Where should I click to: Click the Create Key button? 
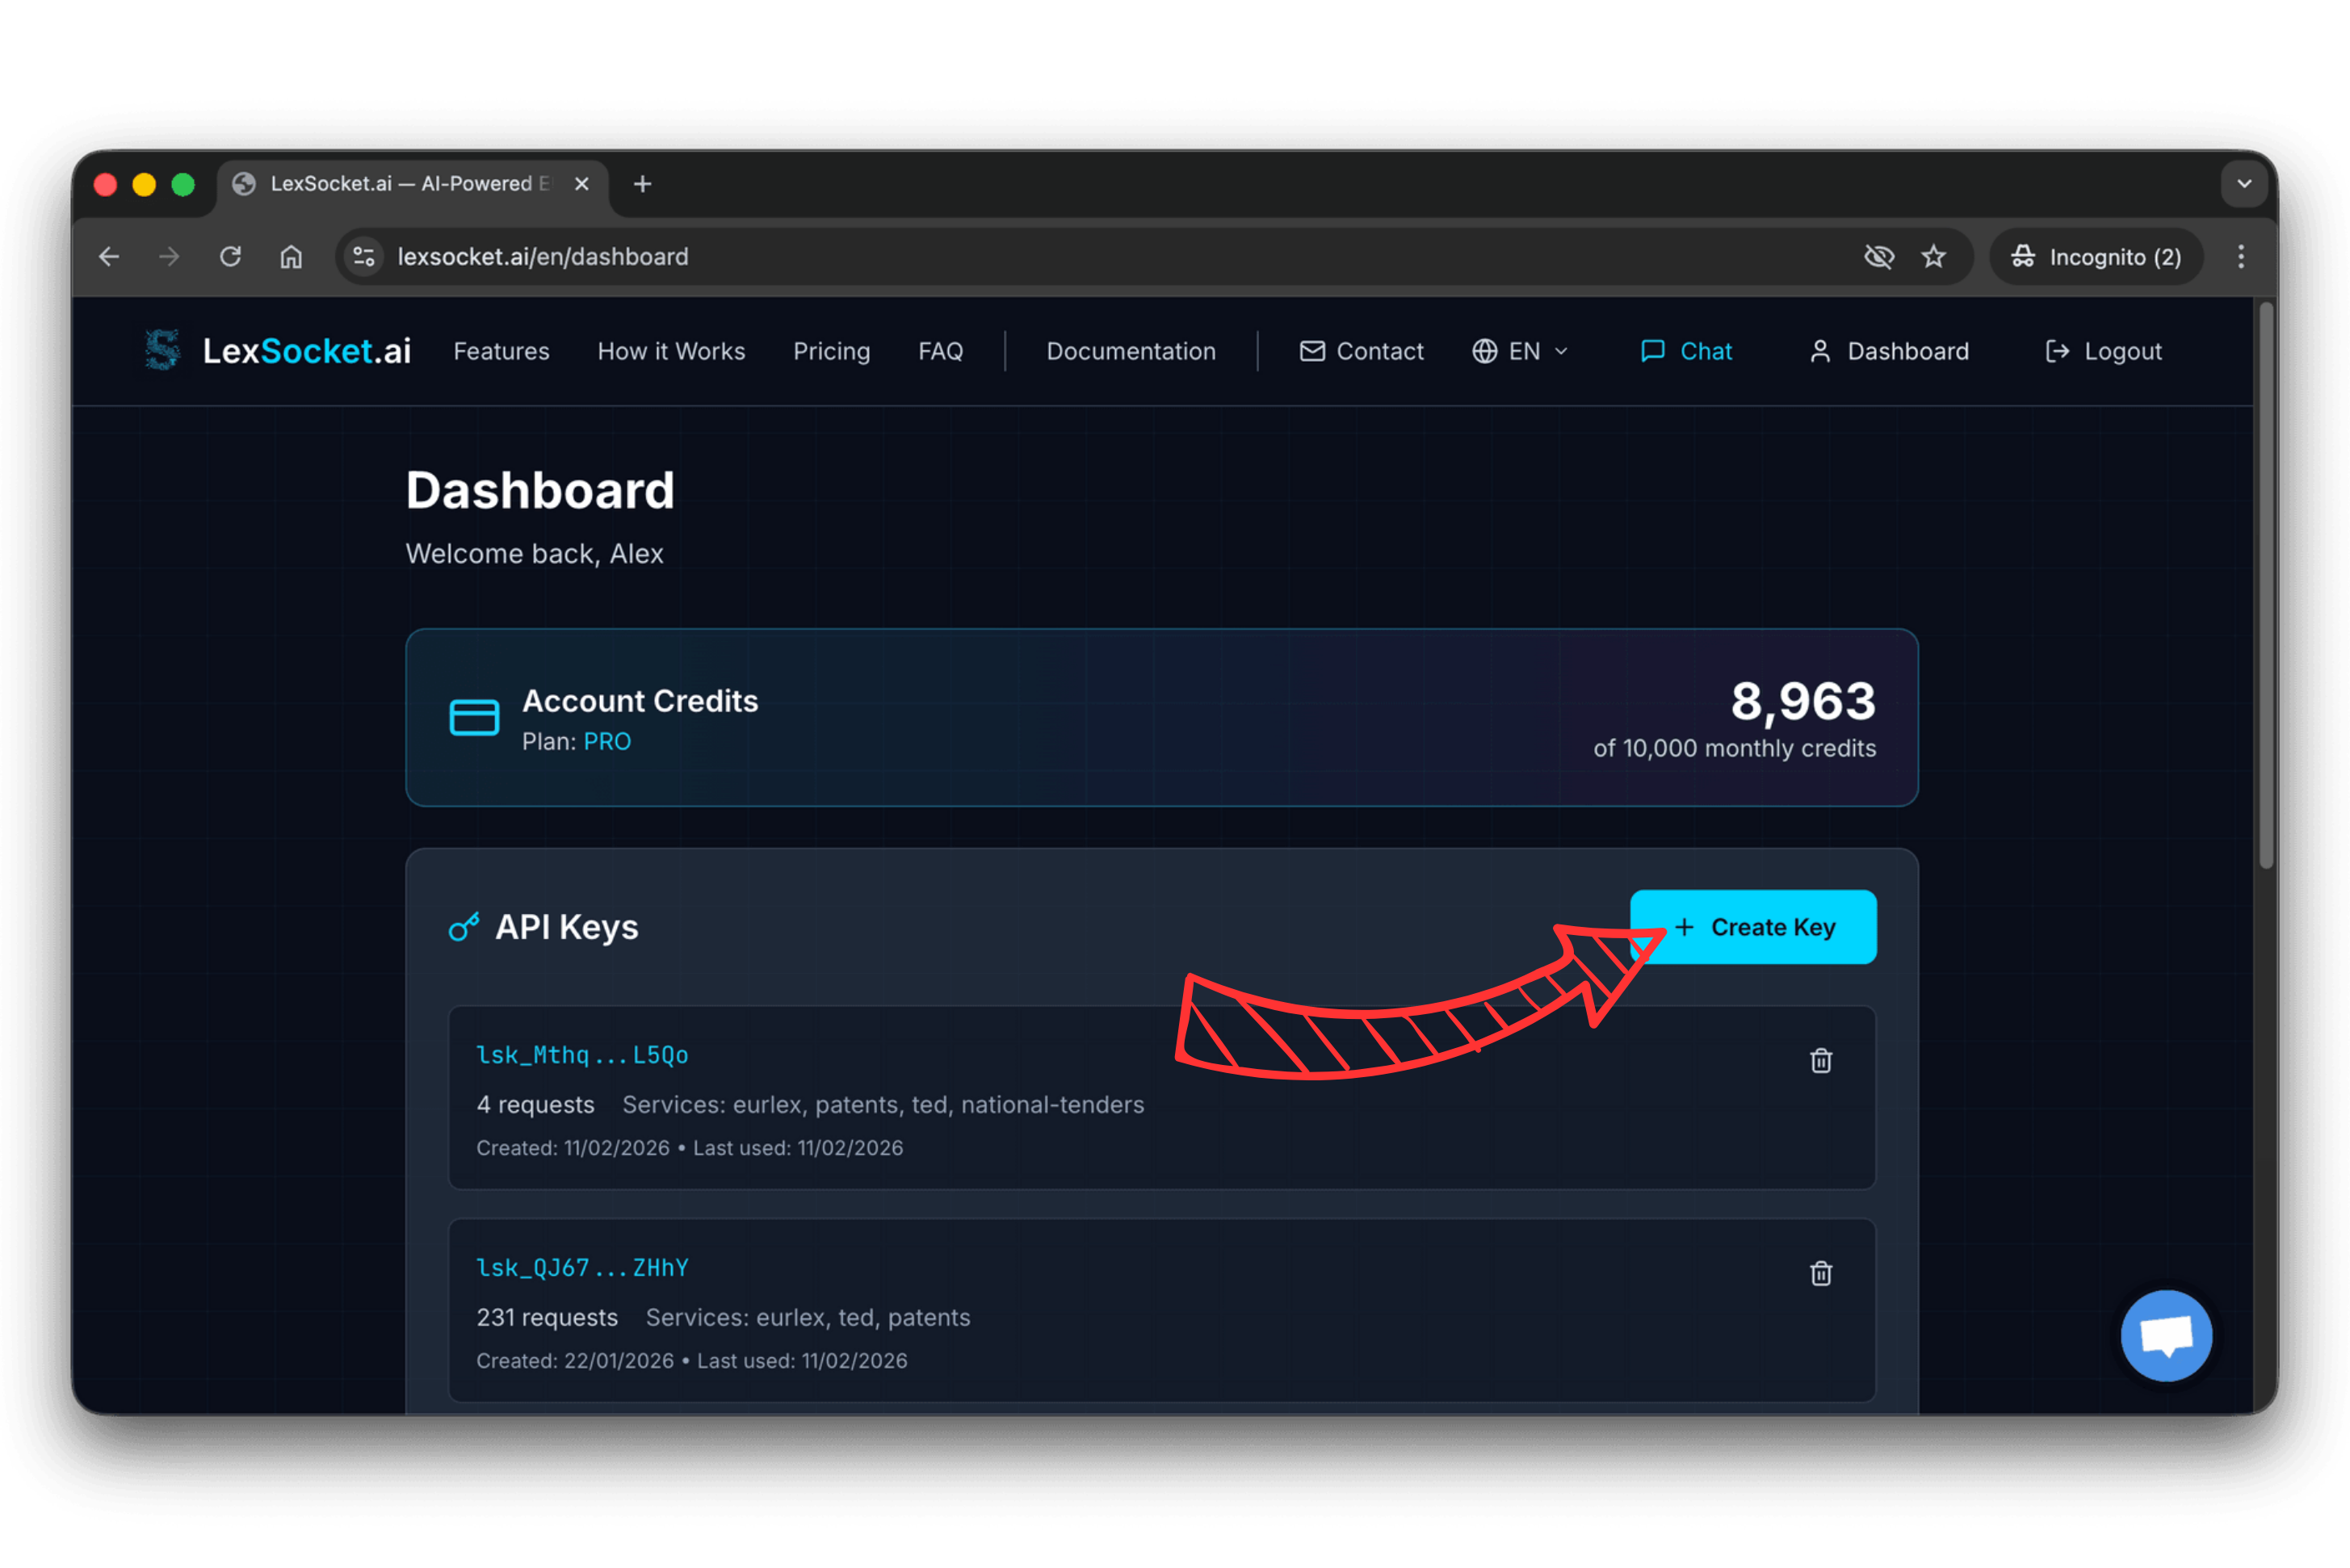click(1753, 927)
